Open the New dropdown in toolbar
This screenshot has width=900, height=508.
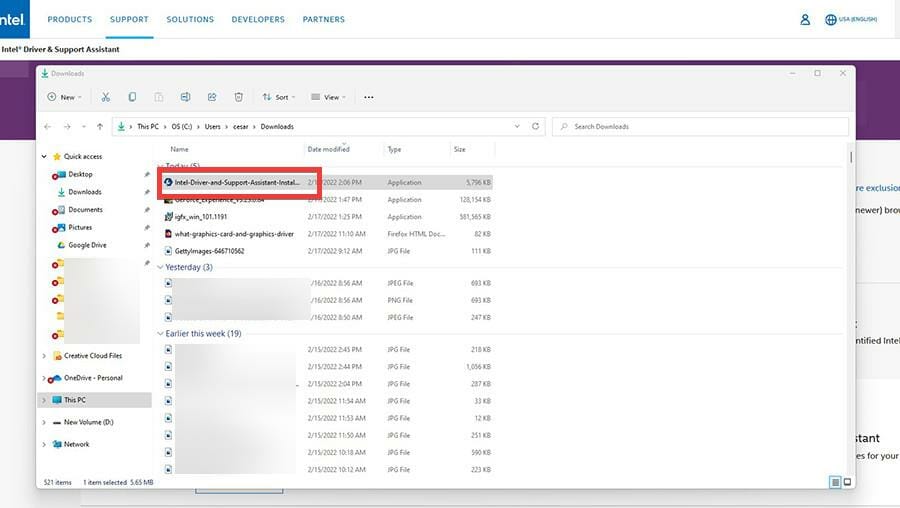(64, 97)
